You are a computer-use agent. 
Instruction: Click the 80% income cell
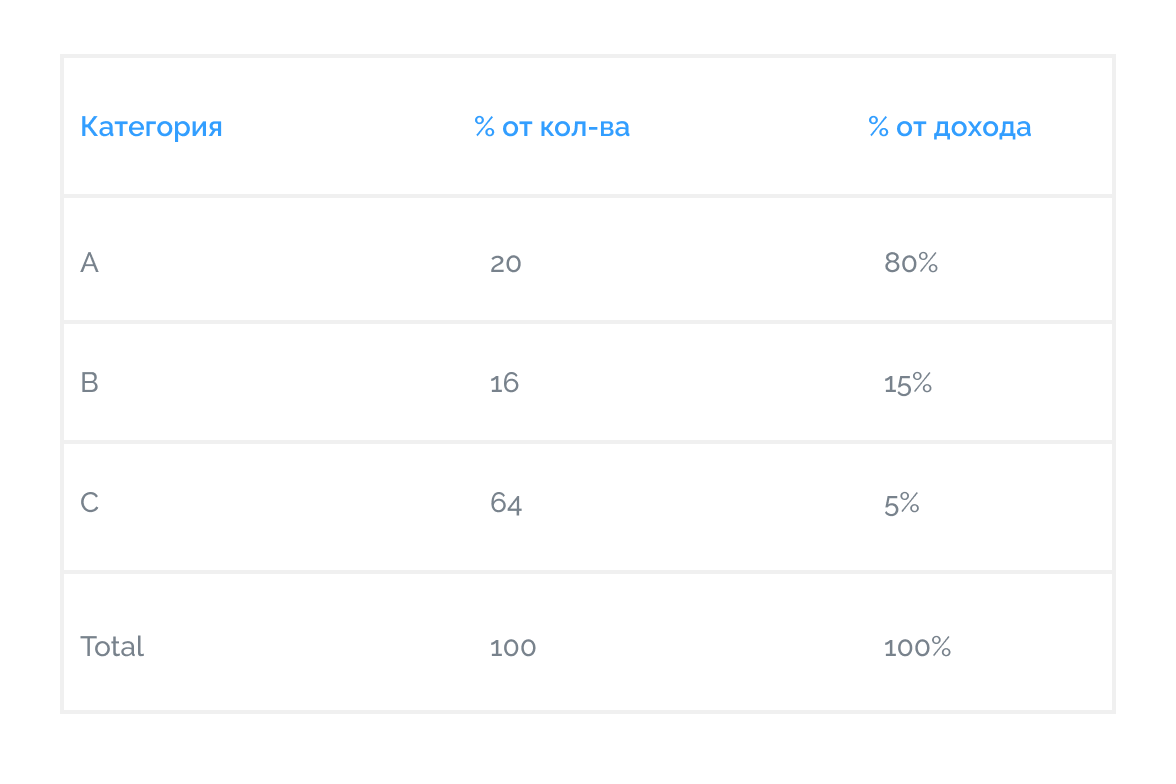pyautogui.click(x=910, y=263)
